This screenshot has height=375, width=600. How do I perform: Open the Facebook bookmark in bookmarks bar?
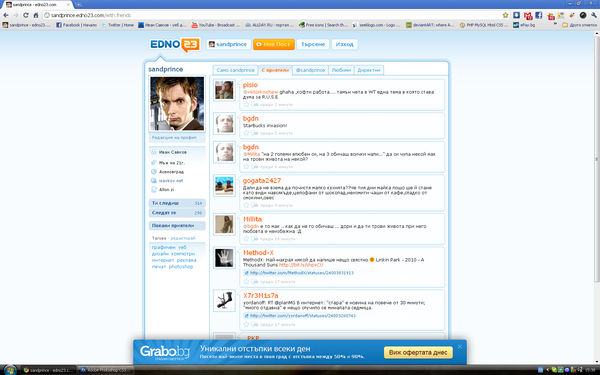click(76, 25)
